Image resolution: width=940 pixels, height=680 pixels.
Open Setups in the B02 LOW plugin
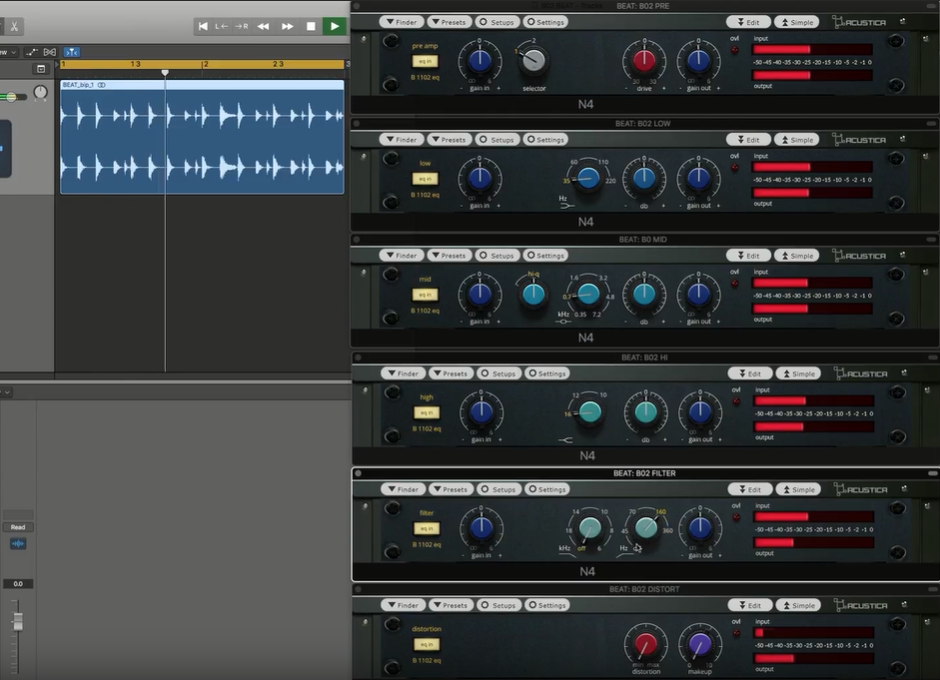pyautogui.click(x=496, y=140)
